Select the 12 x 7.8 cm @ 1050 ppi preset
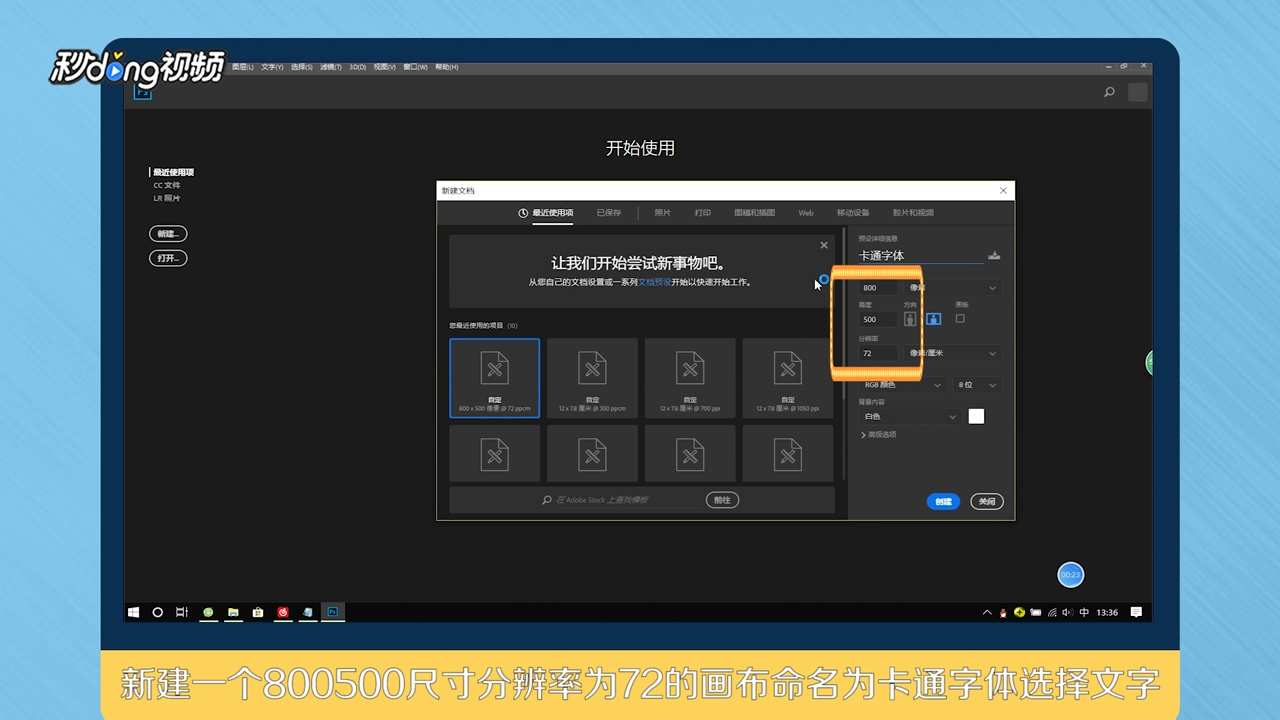Viewport: 1280px width, 720px height. [x=788, y=378]
